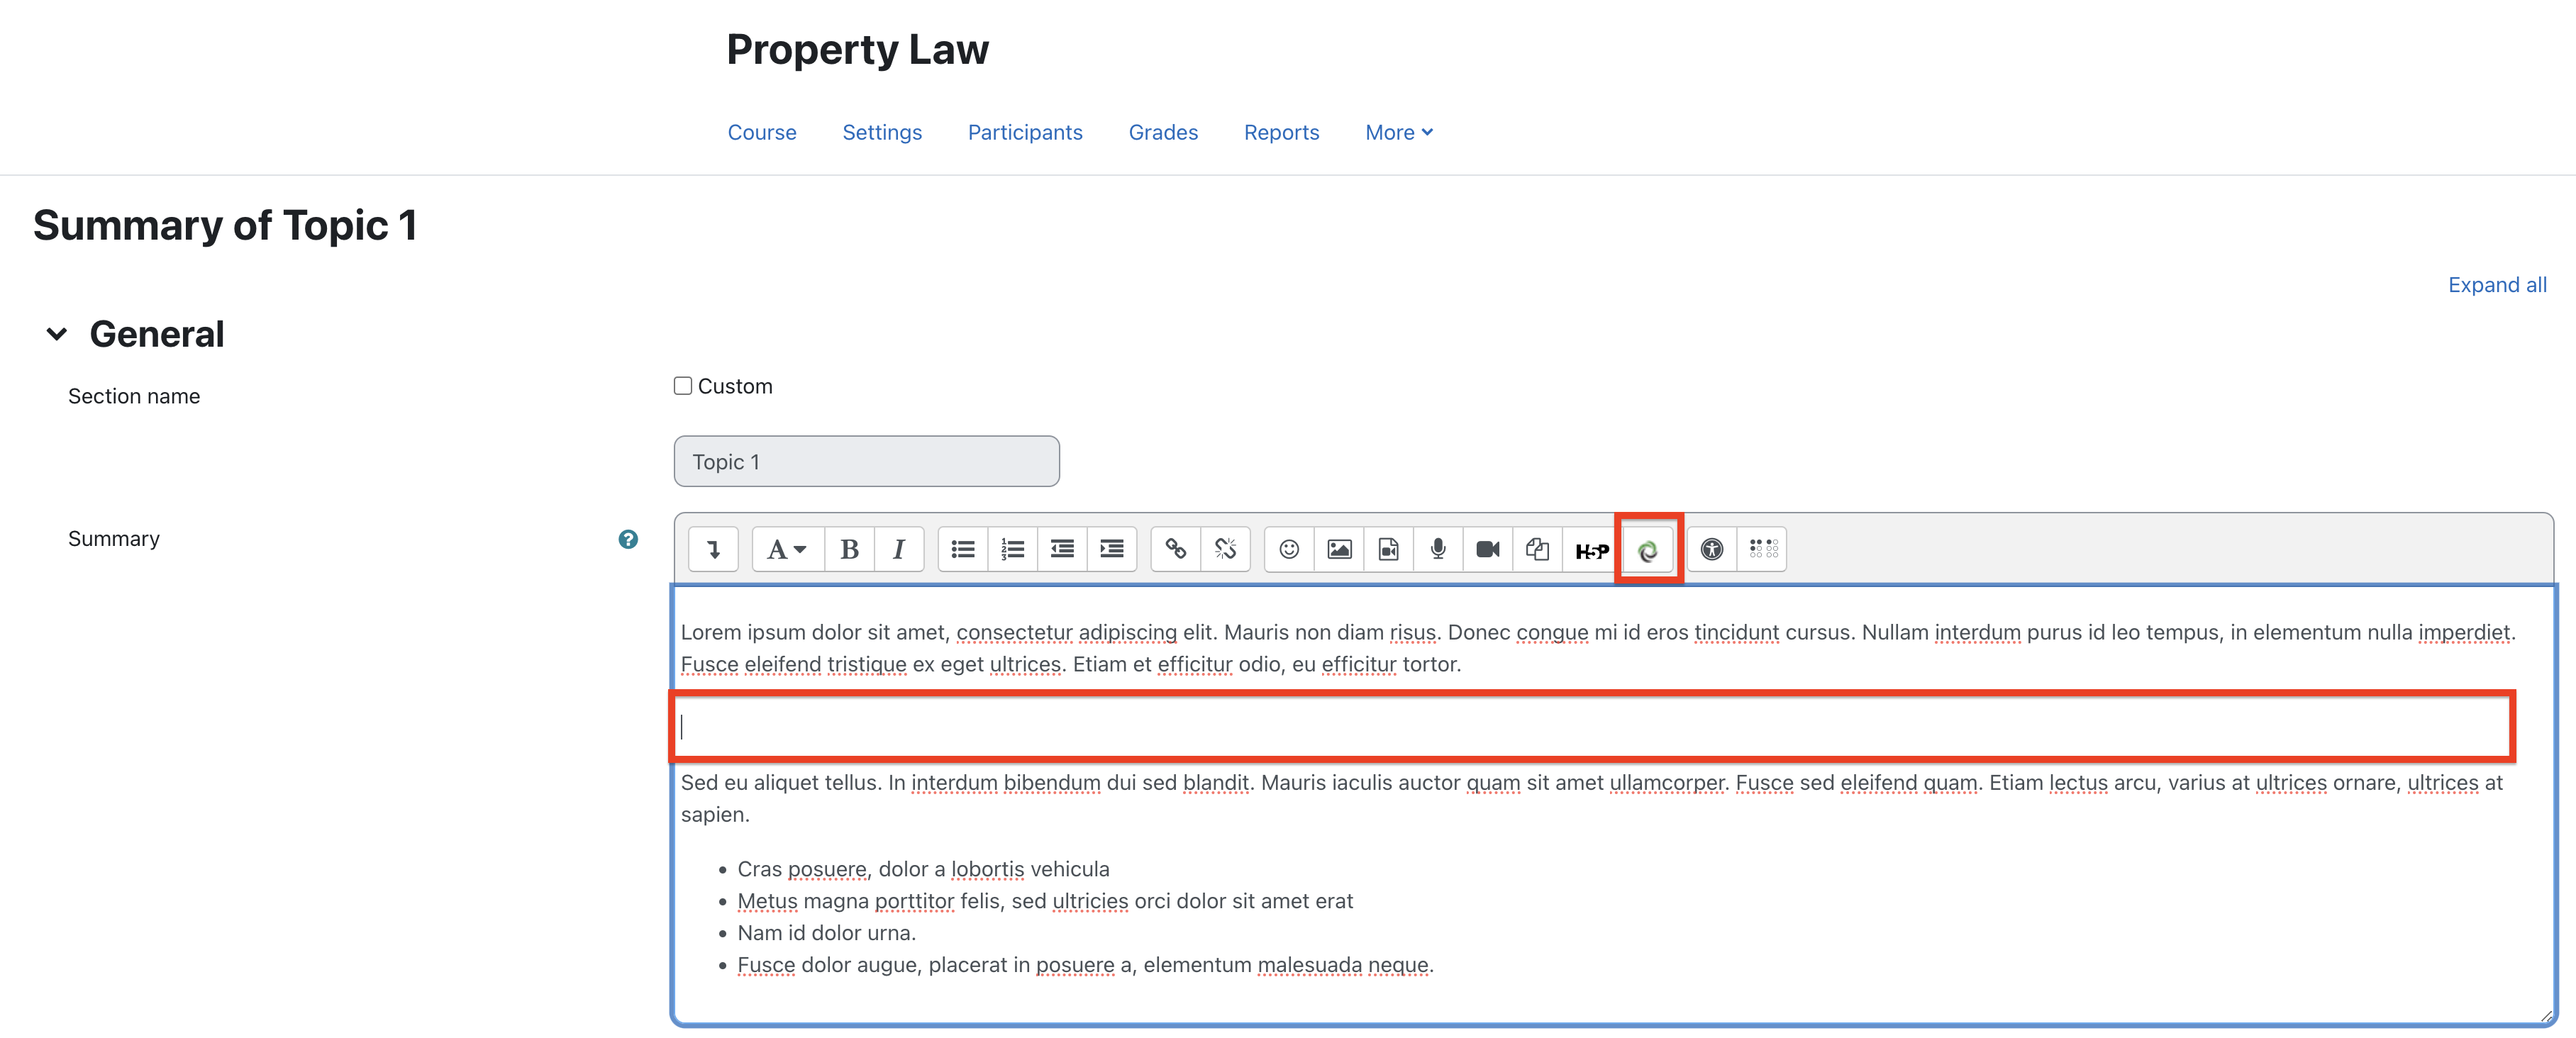Open the font style dropdown
This screenshot has height=1038, width=2576.
[786, 548]
